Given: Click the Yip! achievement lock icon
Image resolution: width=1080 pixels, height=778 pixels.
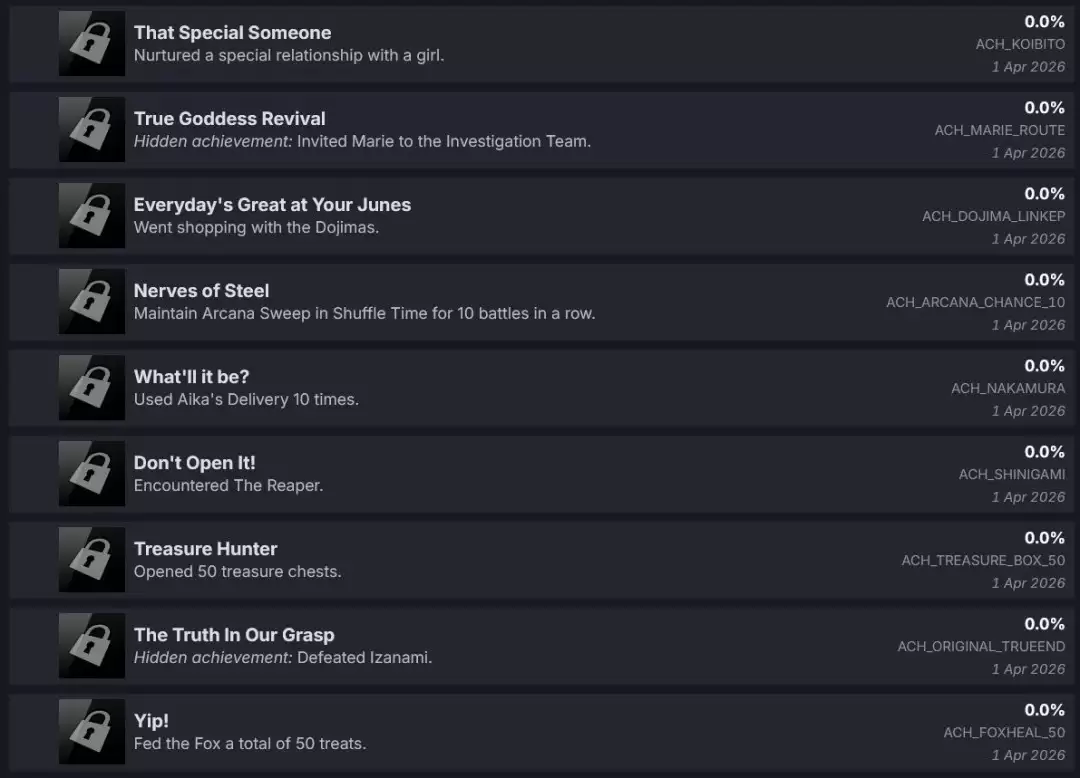Looking at the screenshot, I should tap(92, 732).
